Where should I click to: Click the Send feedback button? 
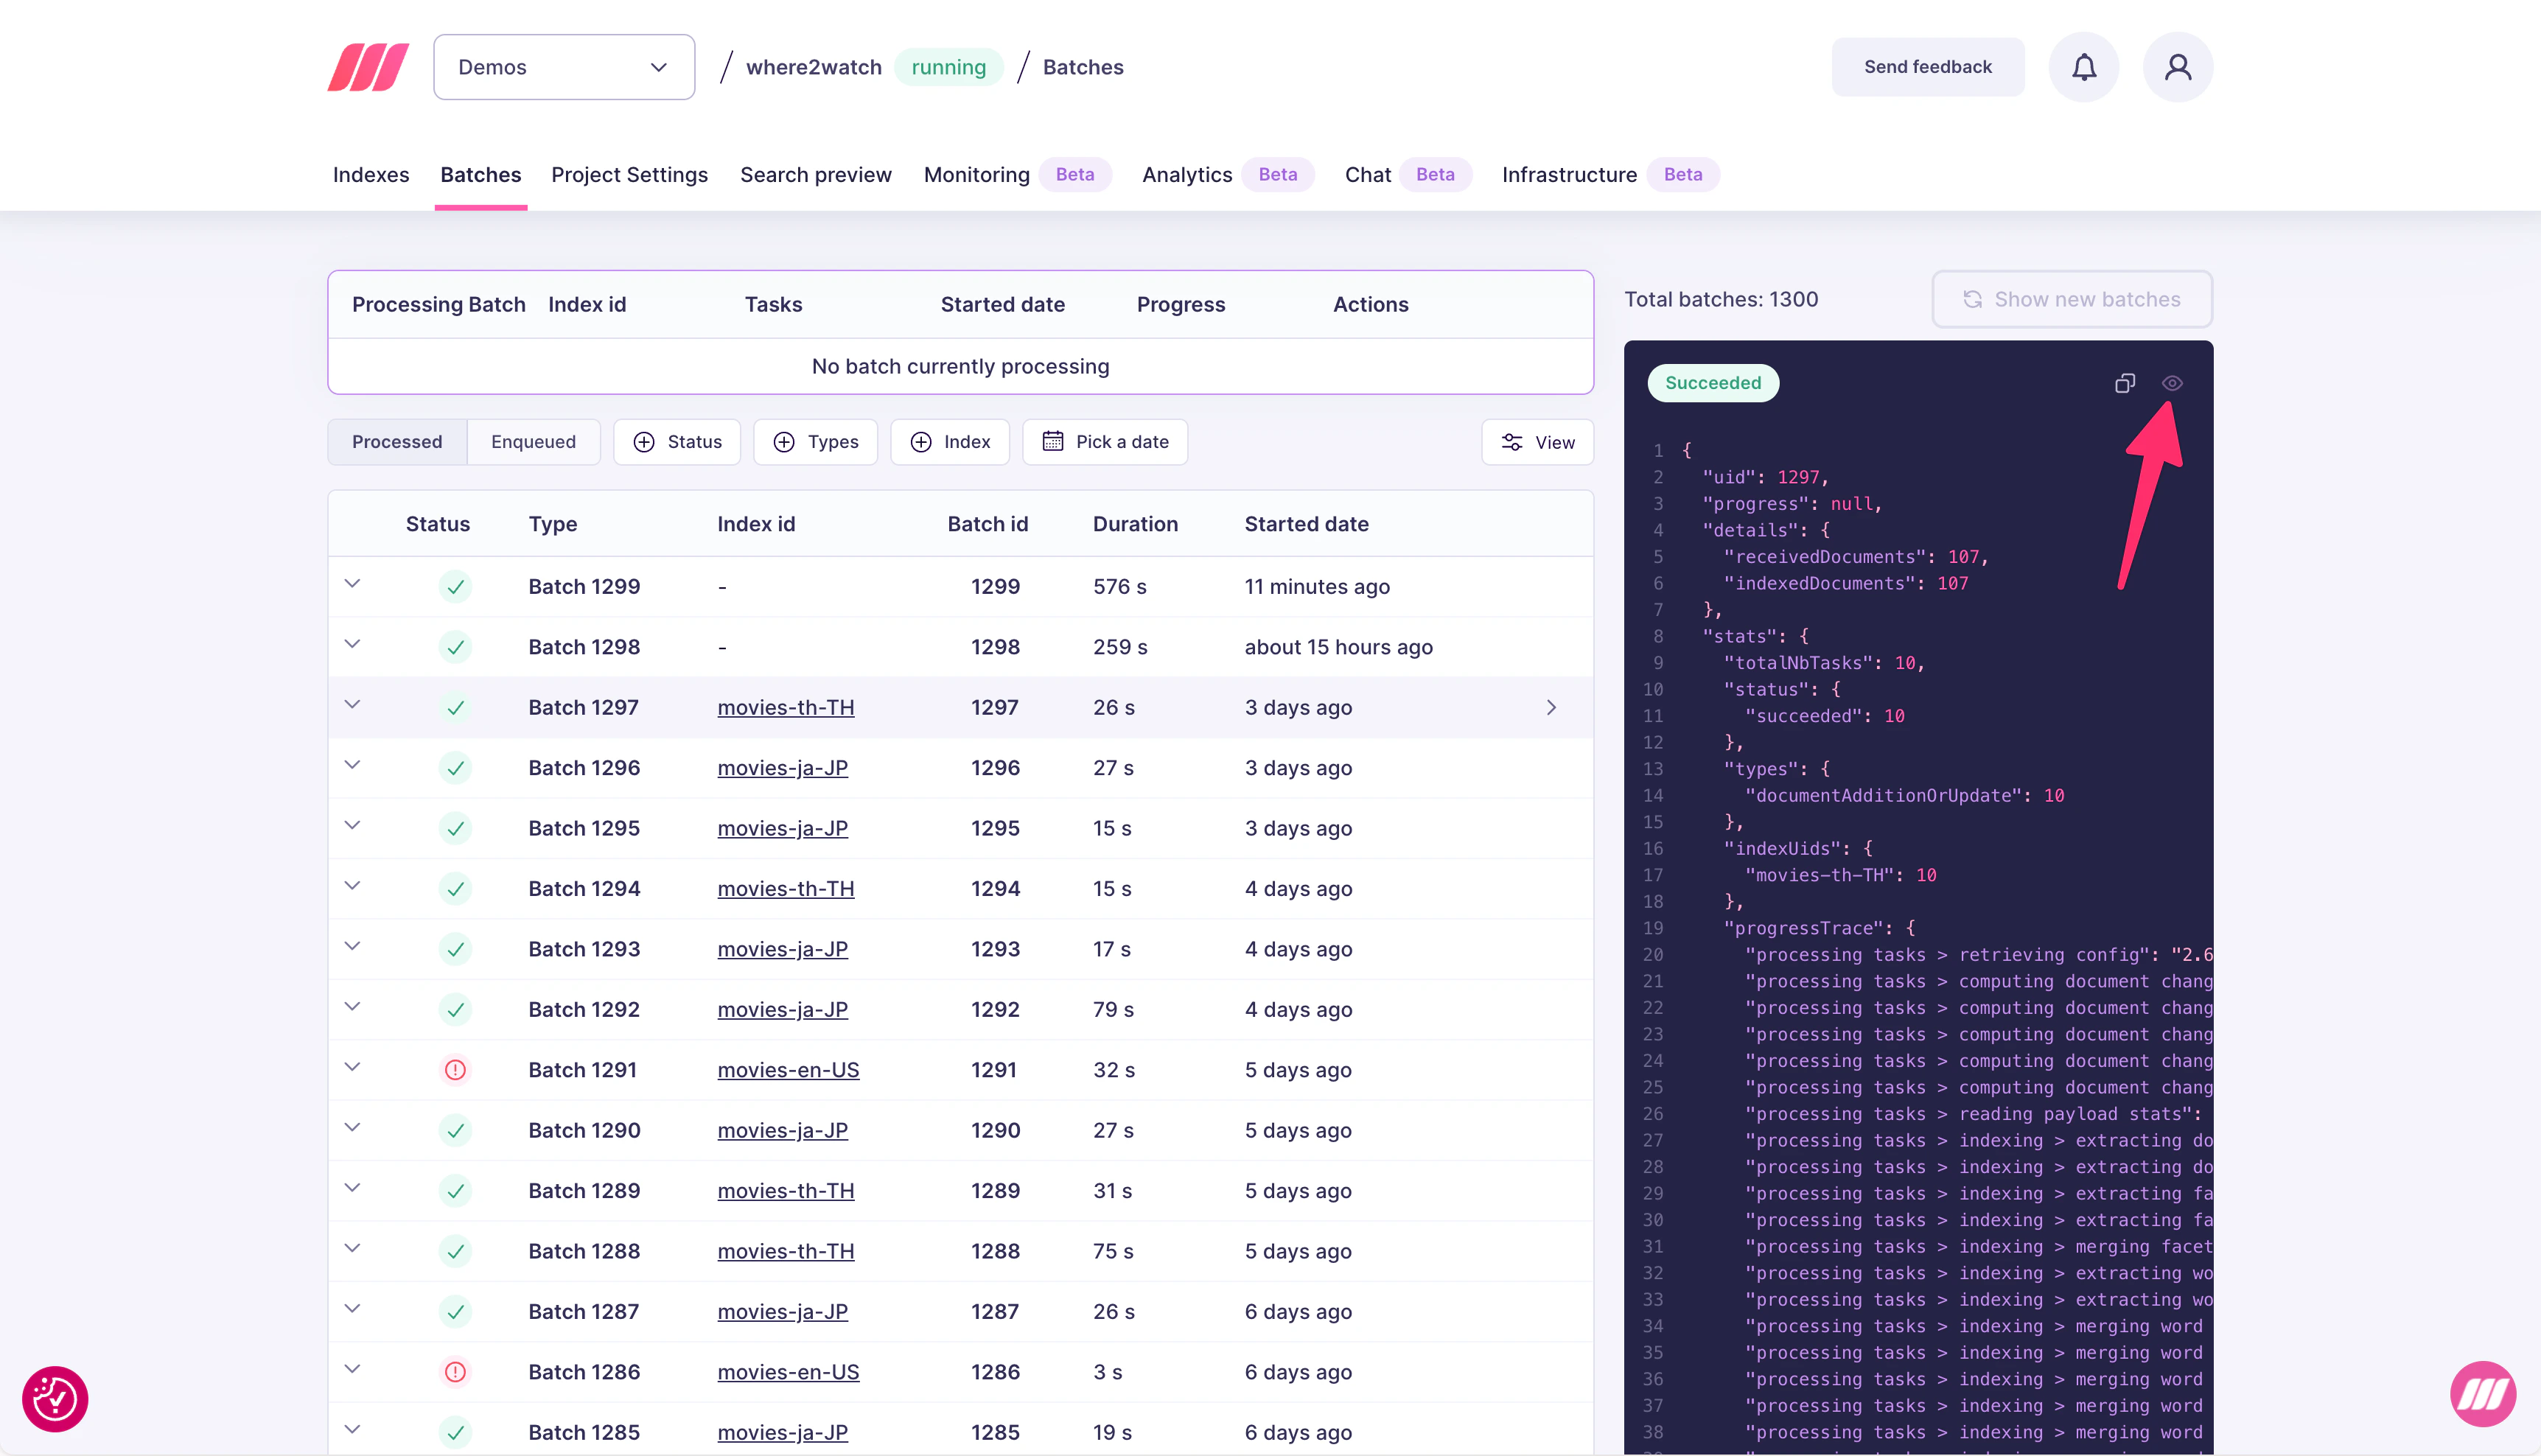(1927, 66)
